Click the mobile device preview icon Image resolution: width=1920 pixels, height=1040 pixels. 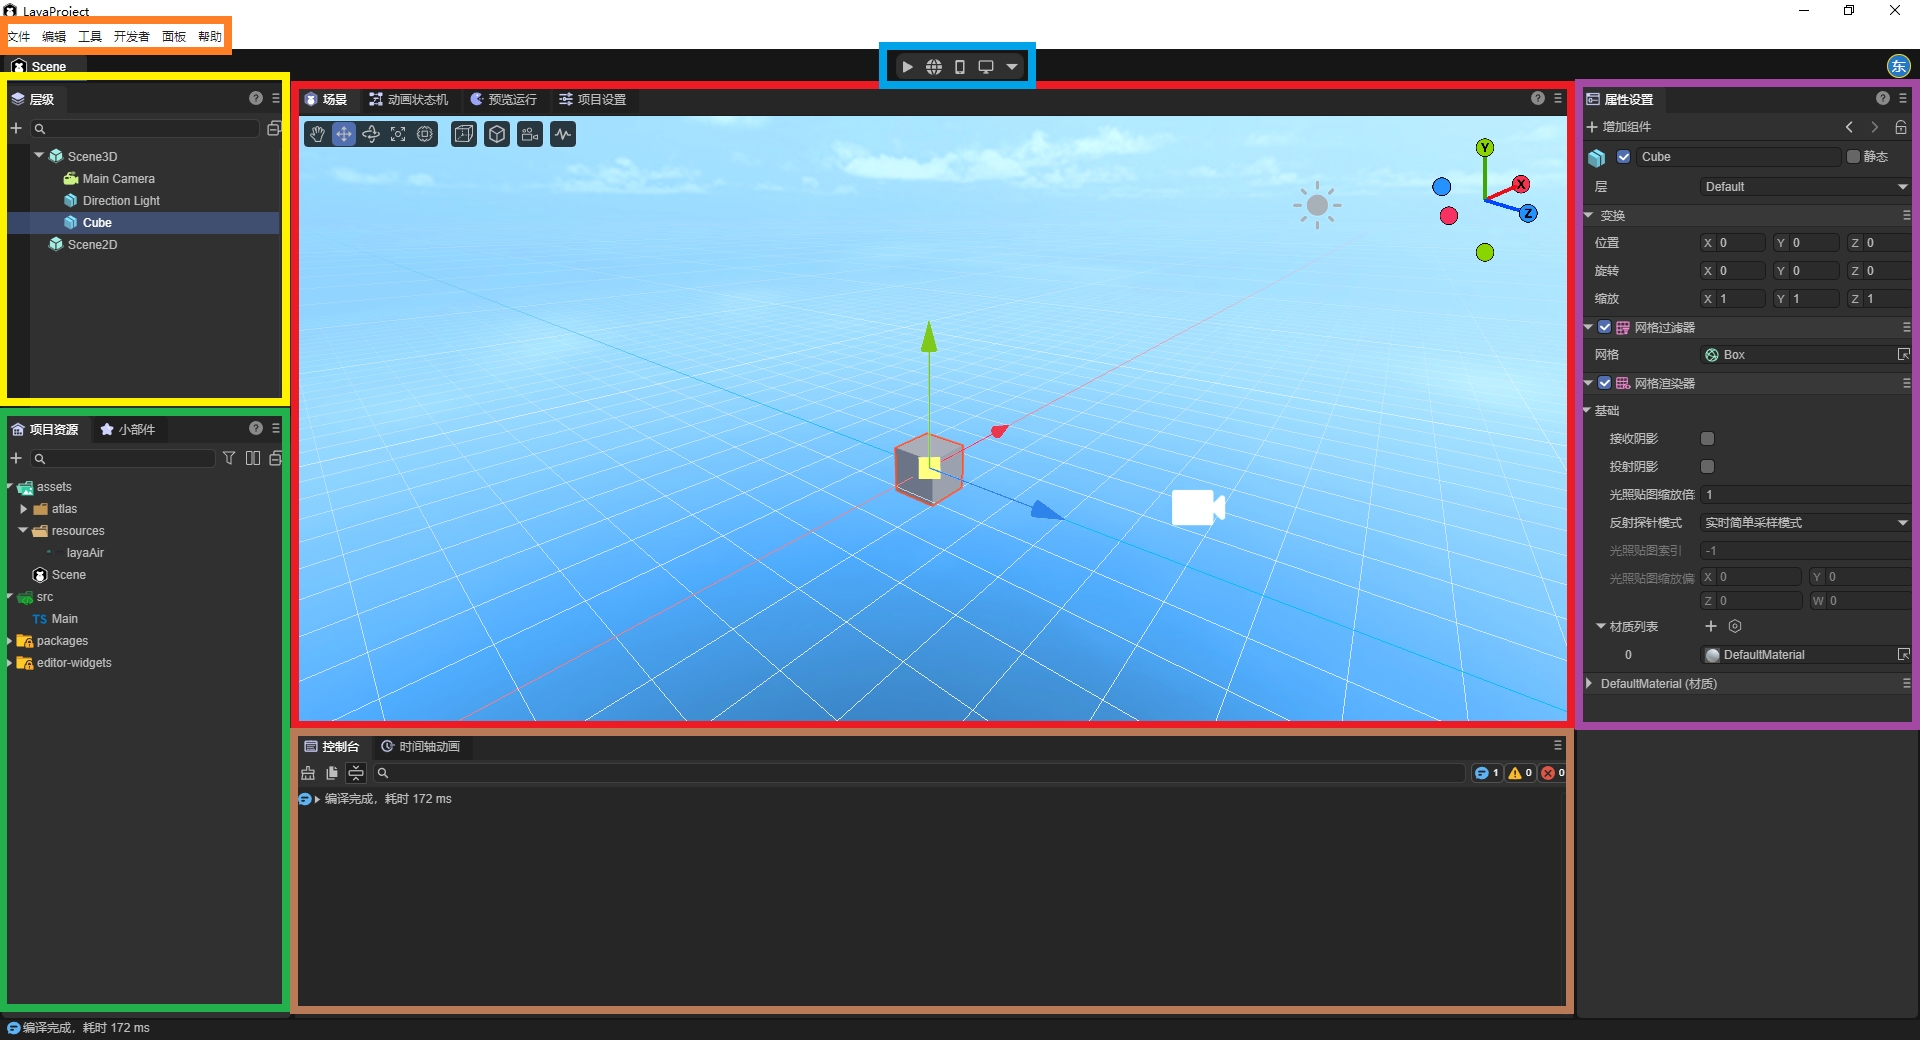coord(959,67)
